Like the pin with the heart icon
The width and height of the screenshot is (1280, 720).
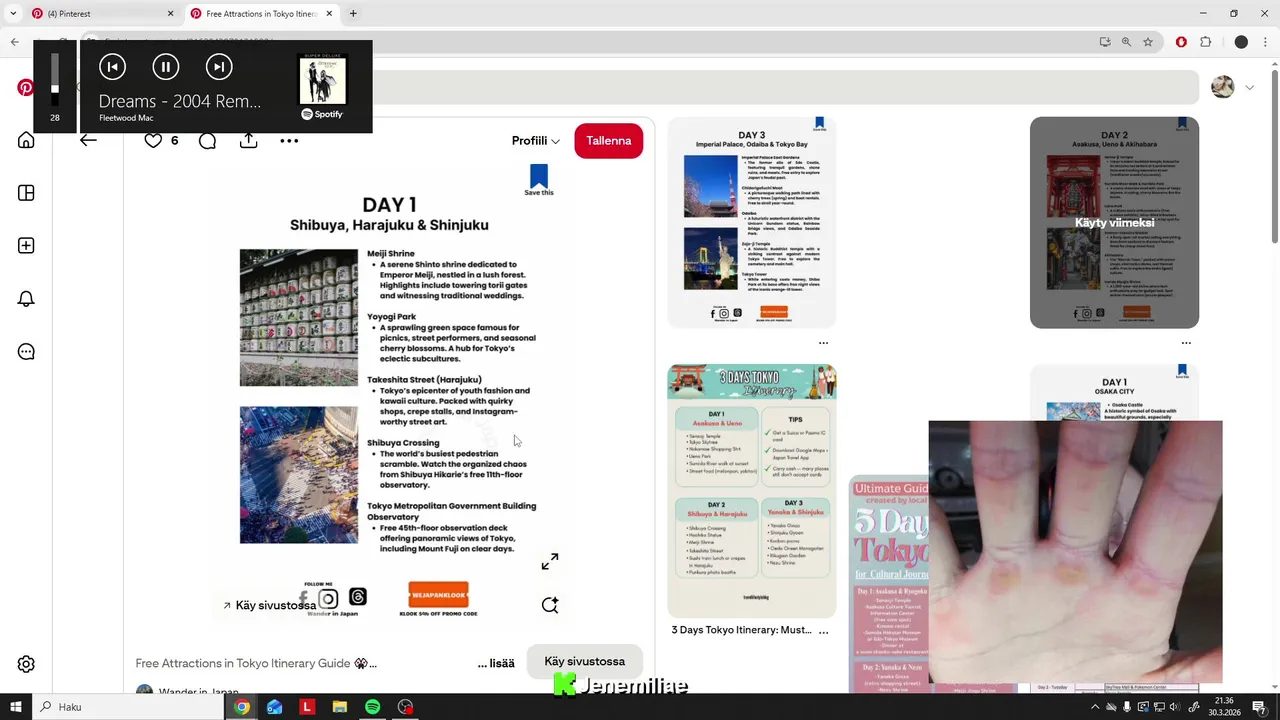(153, 141)
